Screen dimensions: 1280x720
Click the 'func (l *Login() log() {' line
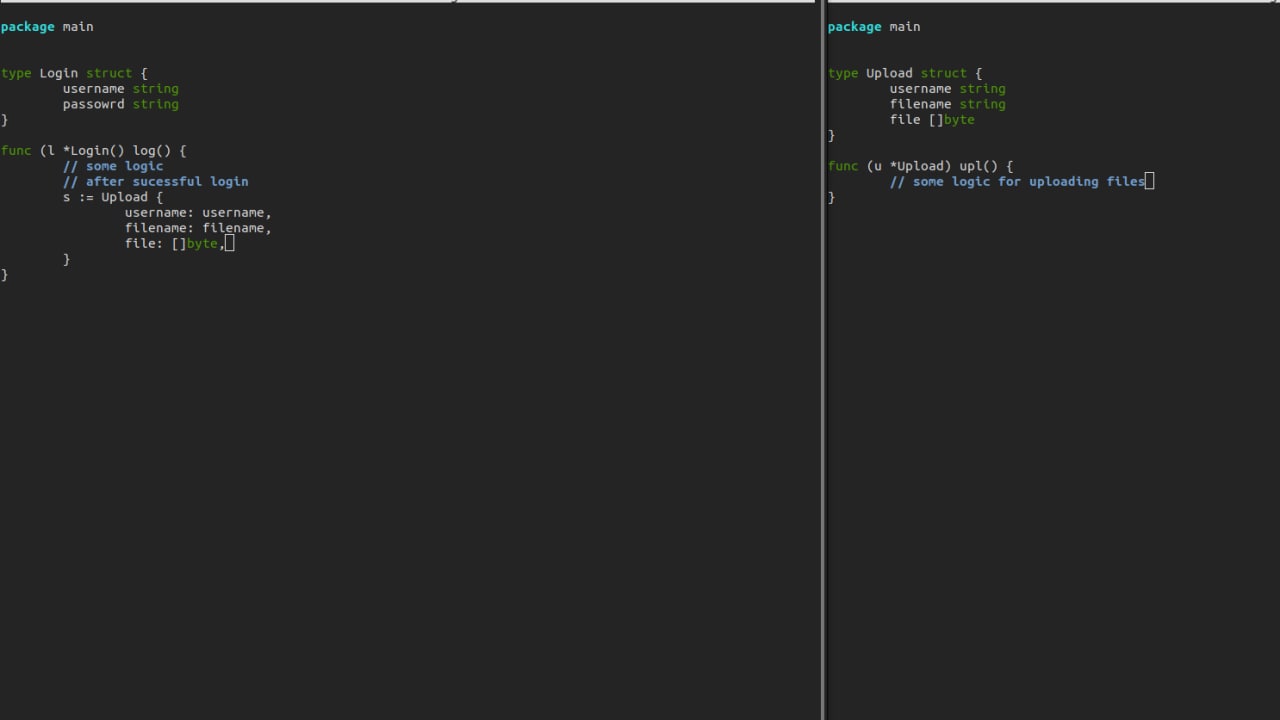click(x=94, y=151)
